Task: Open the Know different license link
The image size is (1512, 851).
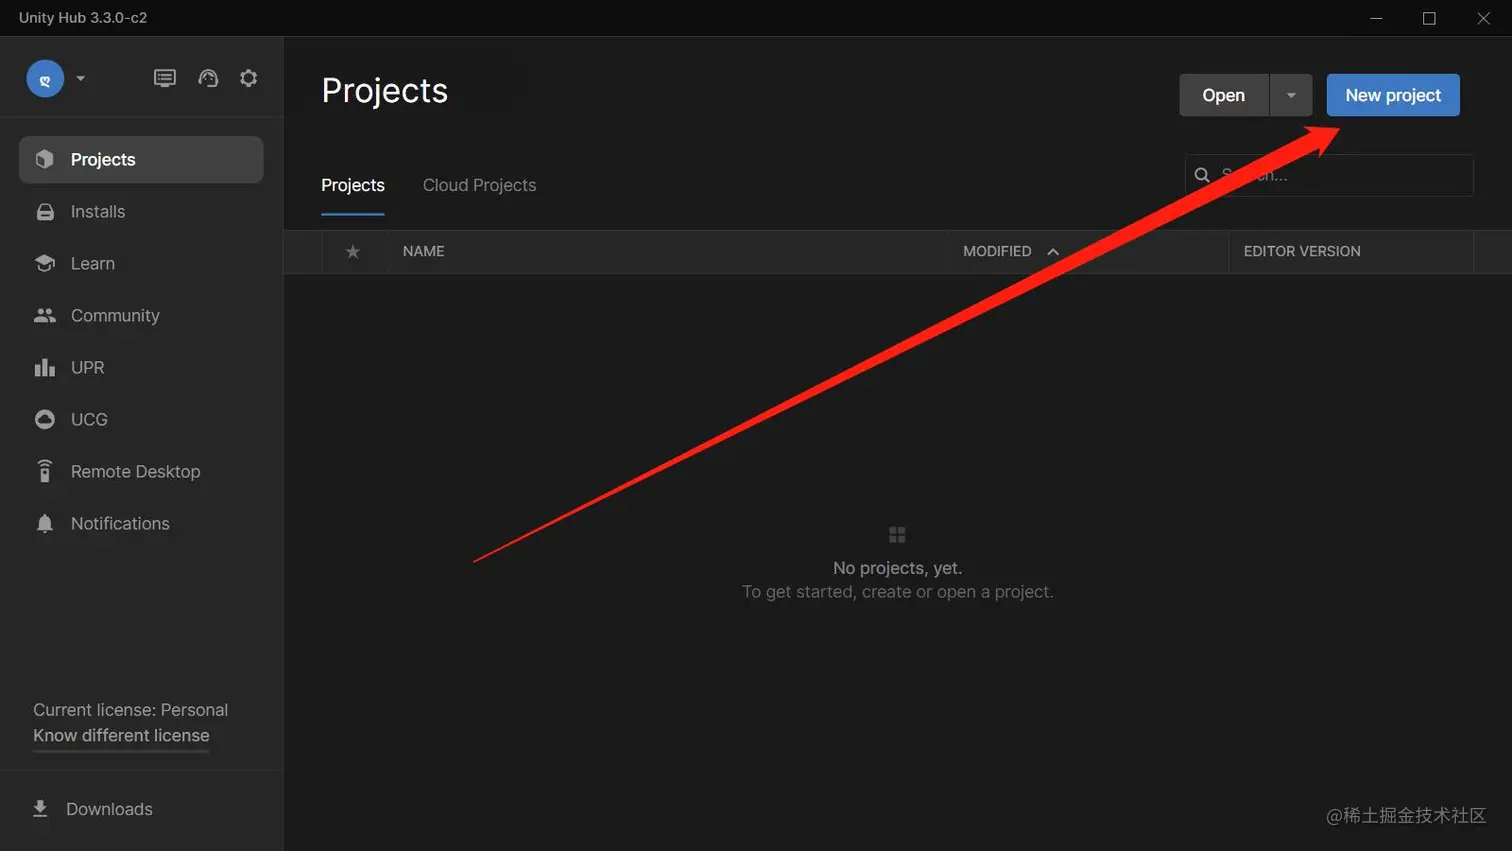Action: tap(120, 735)
